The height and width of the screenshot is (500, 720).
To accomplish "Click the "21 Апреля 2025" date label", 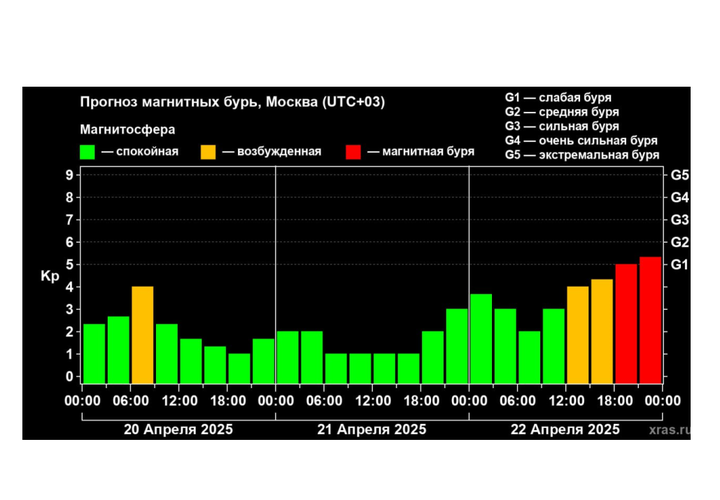I will pos(371,429).
